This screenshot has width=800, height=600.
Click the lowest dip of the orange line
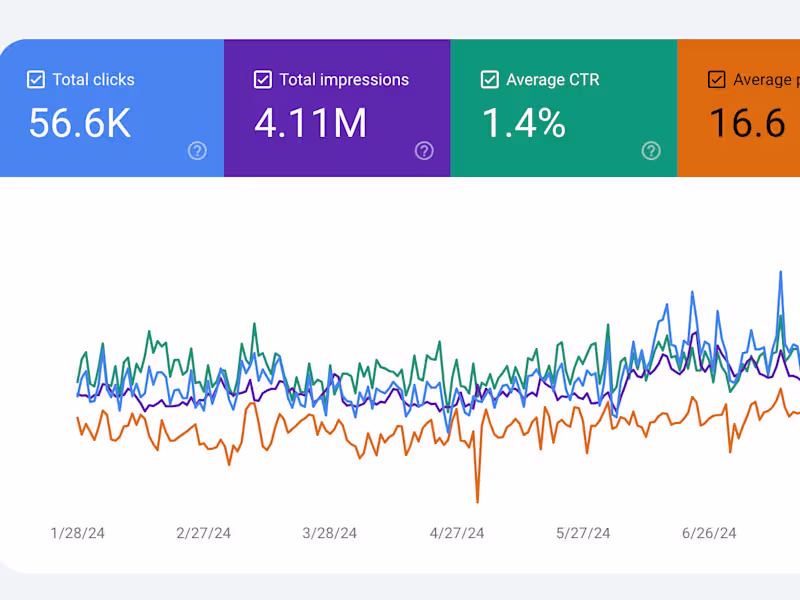[x=478, y=501]
